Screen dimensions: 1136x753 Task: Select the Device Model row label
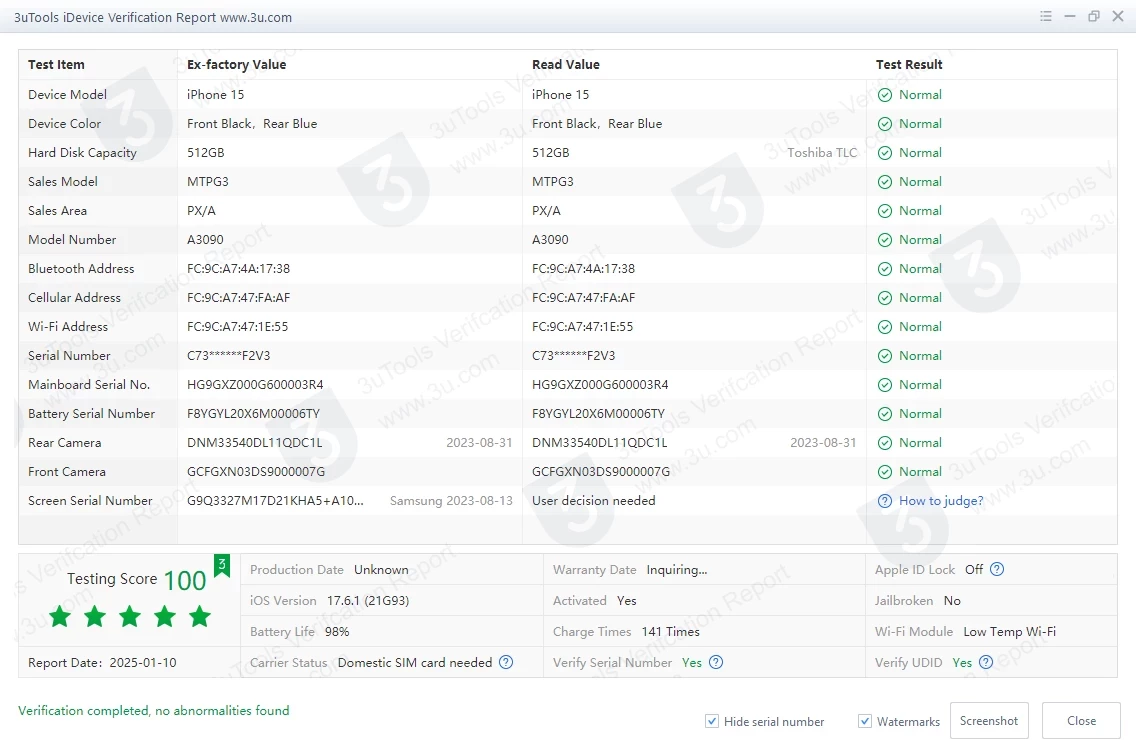67,95
